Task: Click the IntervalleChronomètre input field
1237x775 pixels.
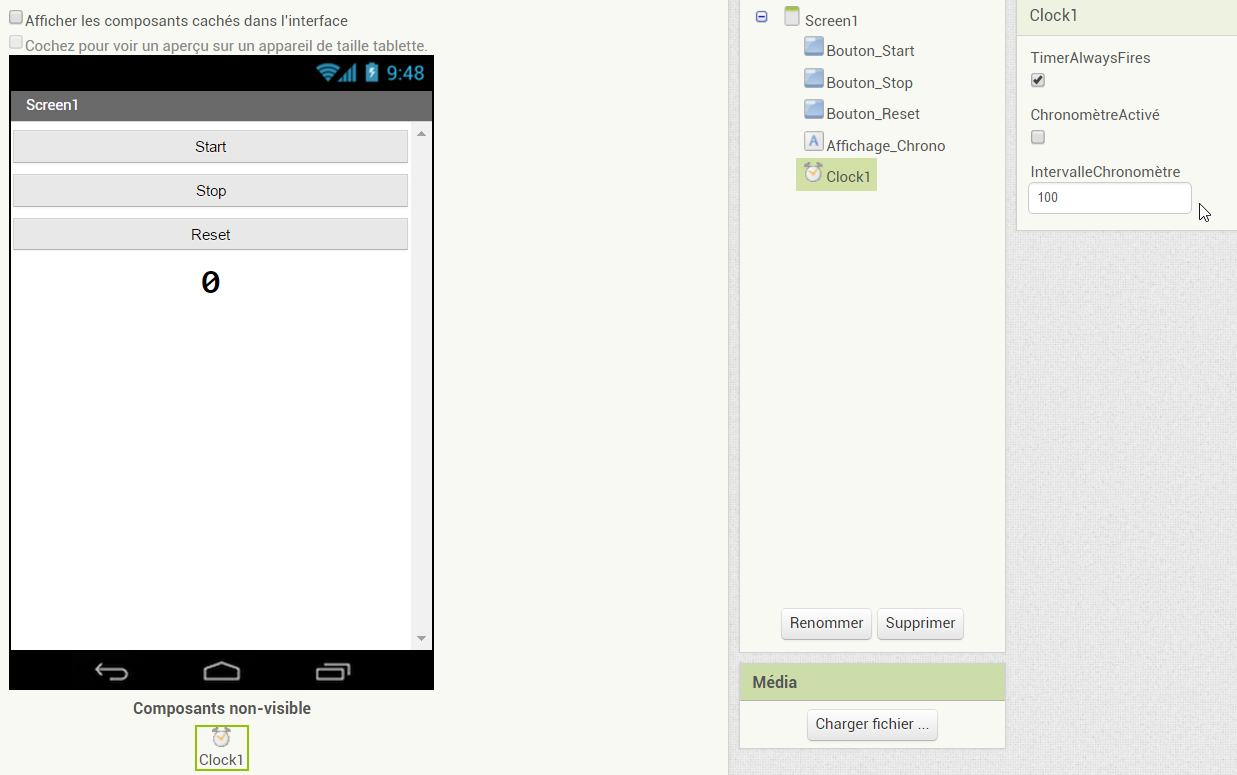Action: pyautogui.click(x=1109, y=198)
